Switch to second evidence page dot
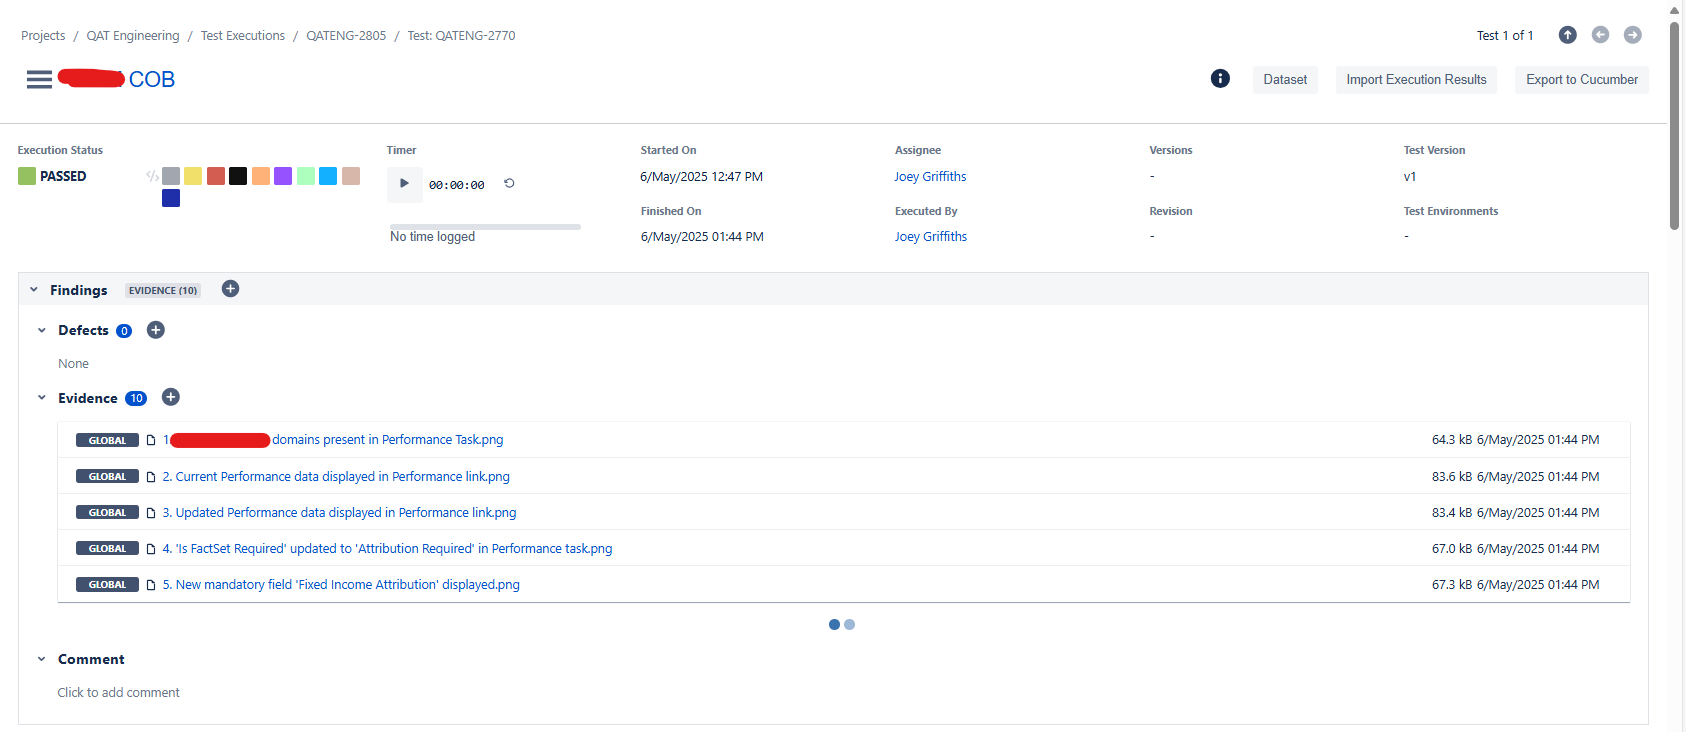This screenshot has height=732, width=1686. 850,624
